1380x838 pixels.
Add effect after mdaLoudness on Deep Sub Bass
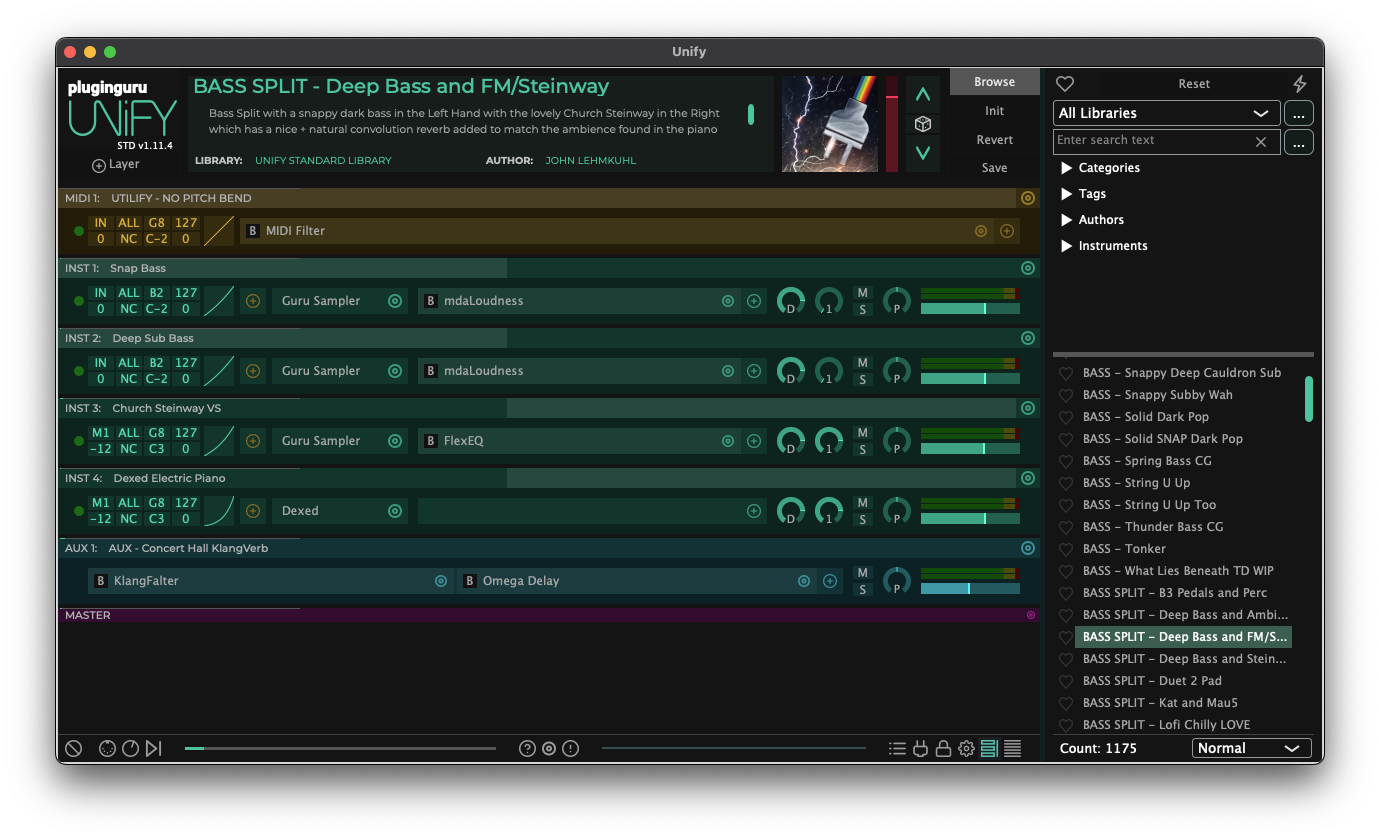754,371
